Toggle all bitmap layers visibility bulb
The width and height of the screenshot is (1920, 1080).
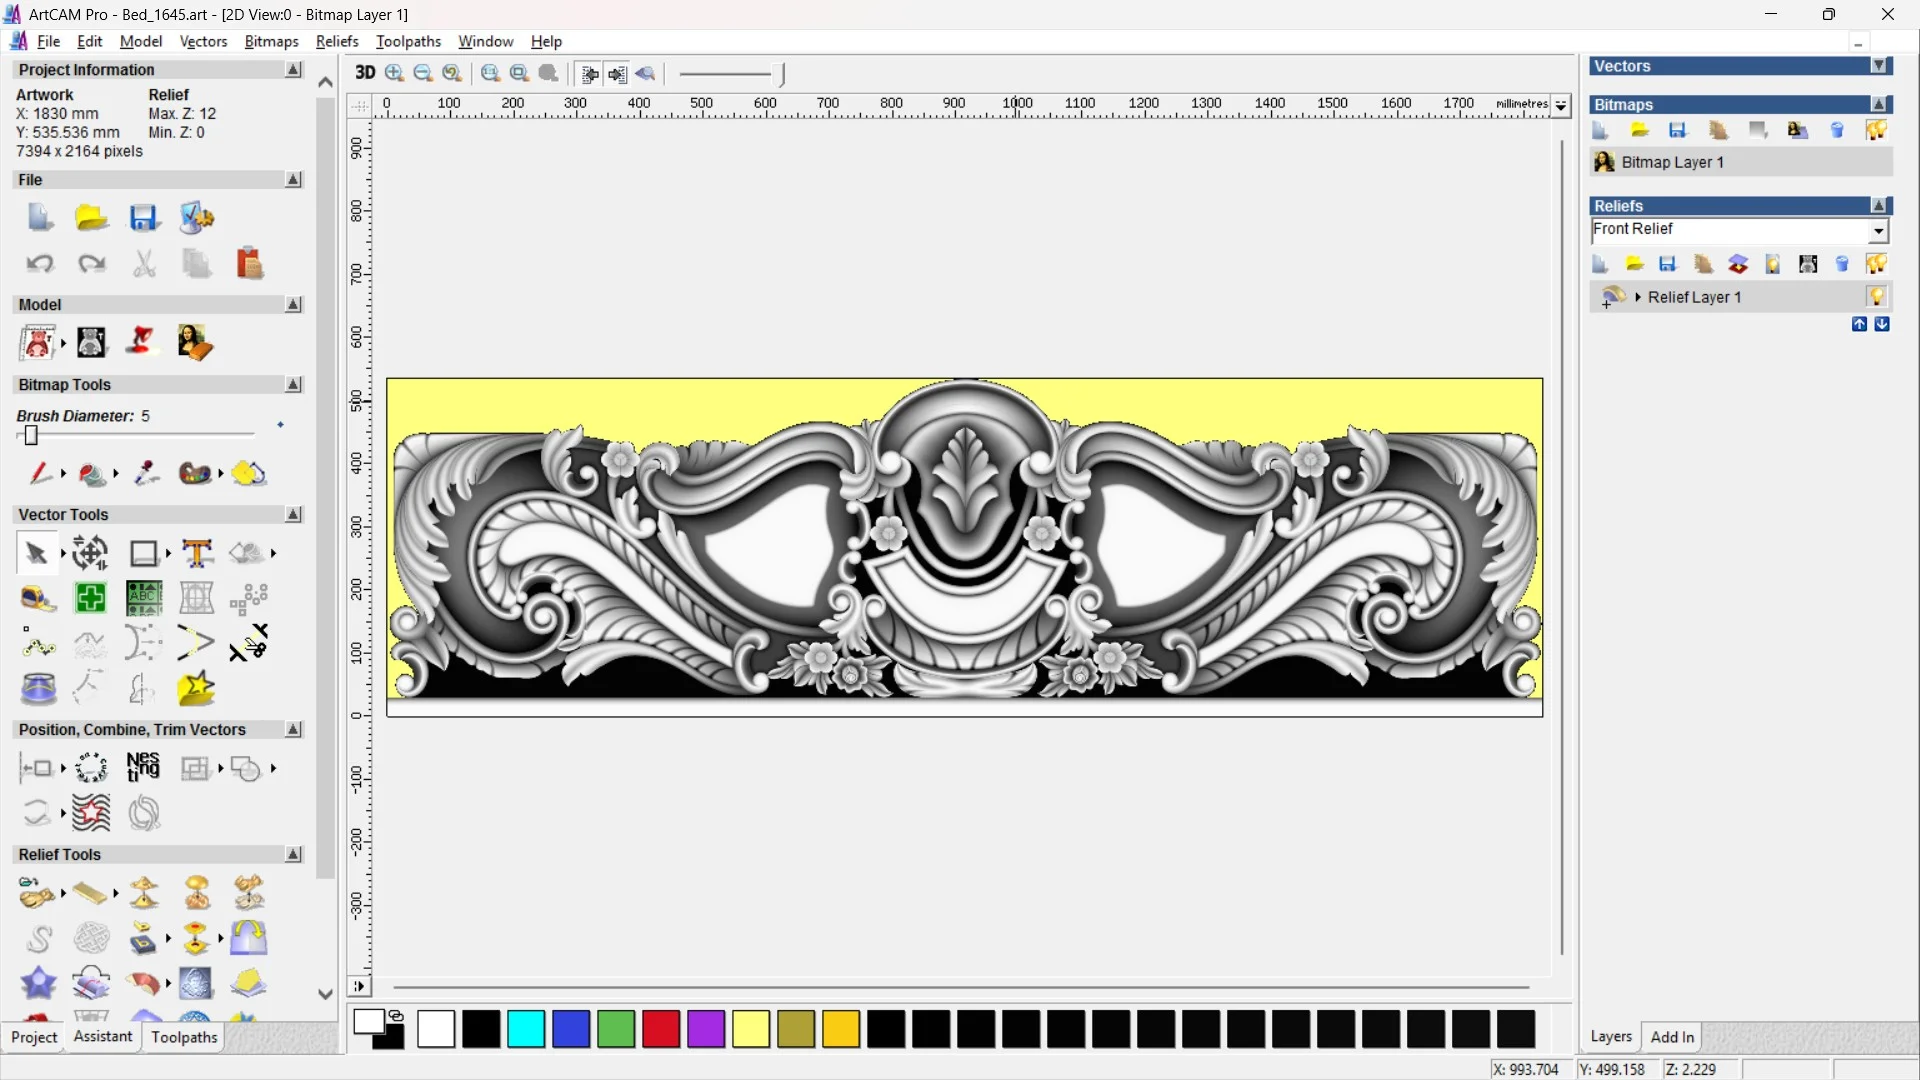pos(1875,131)
